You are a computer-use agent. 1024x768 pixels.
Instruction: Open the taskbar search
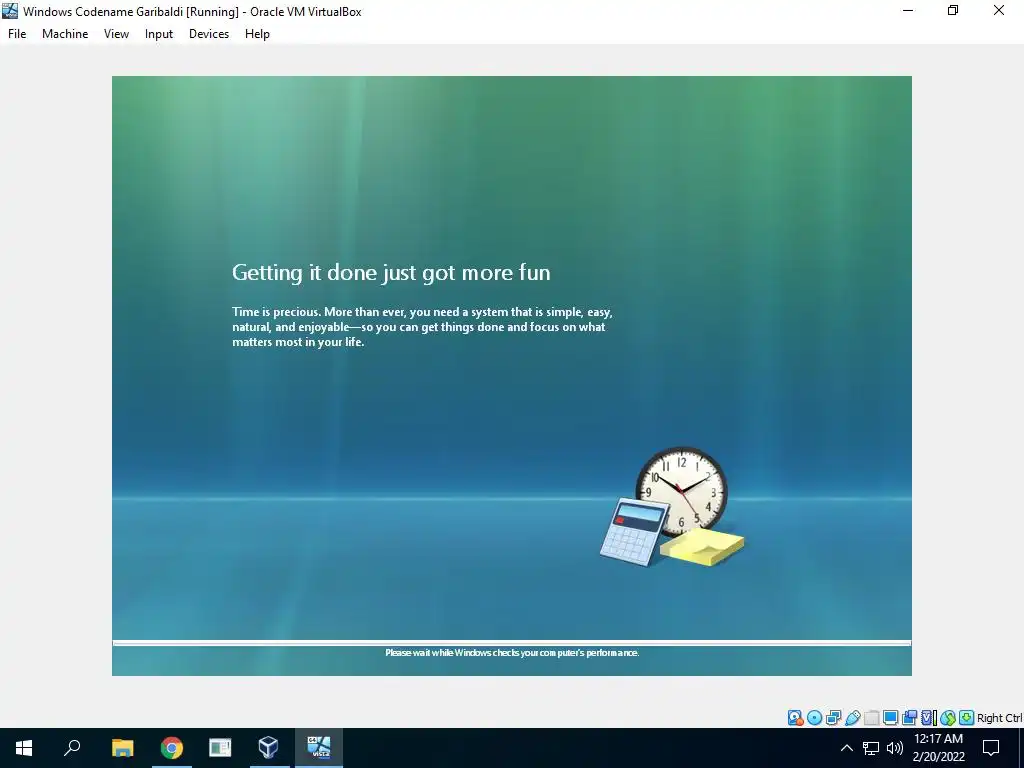[x=72, y=748]
